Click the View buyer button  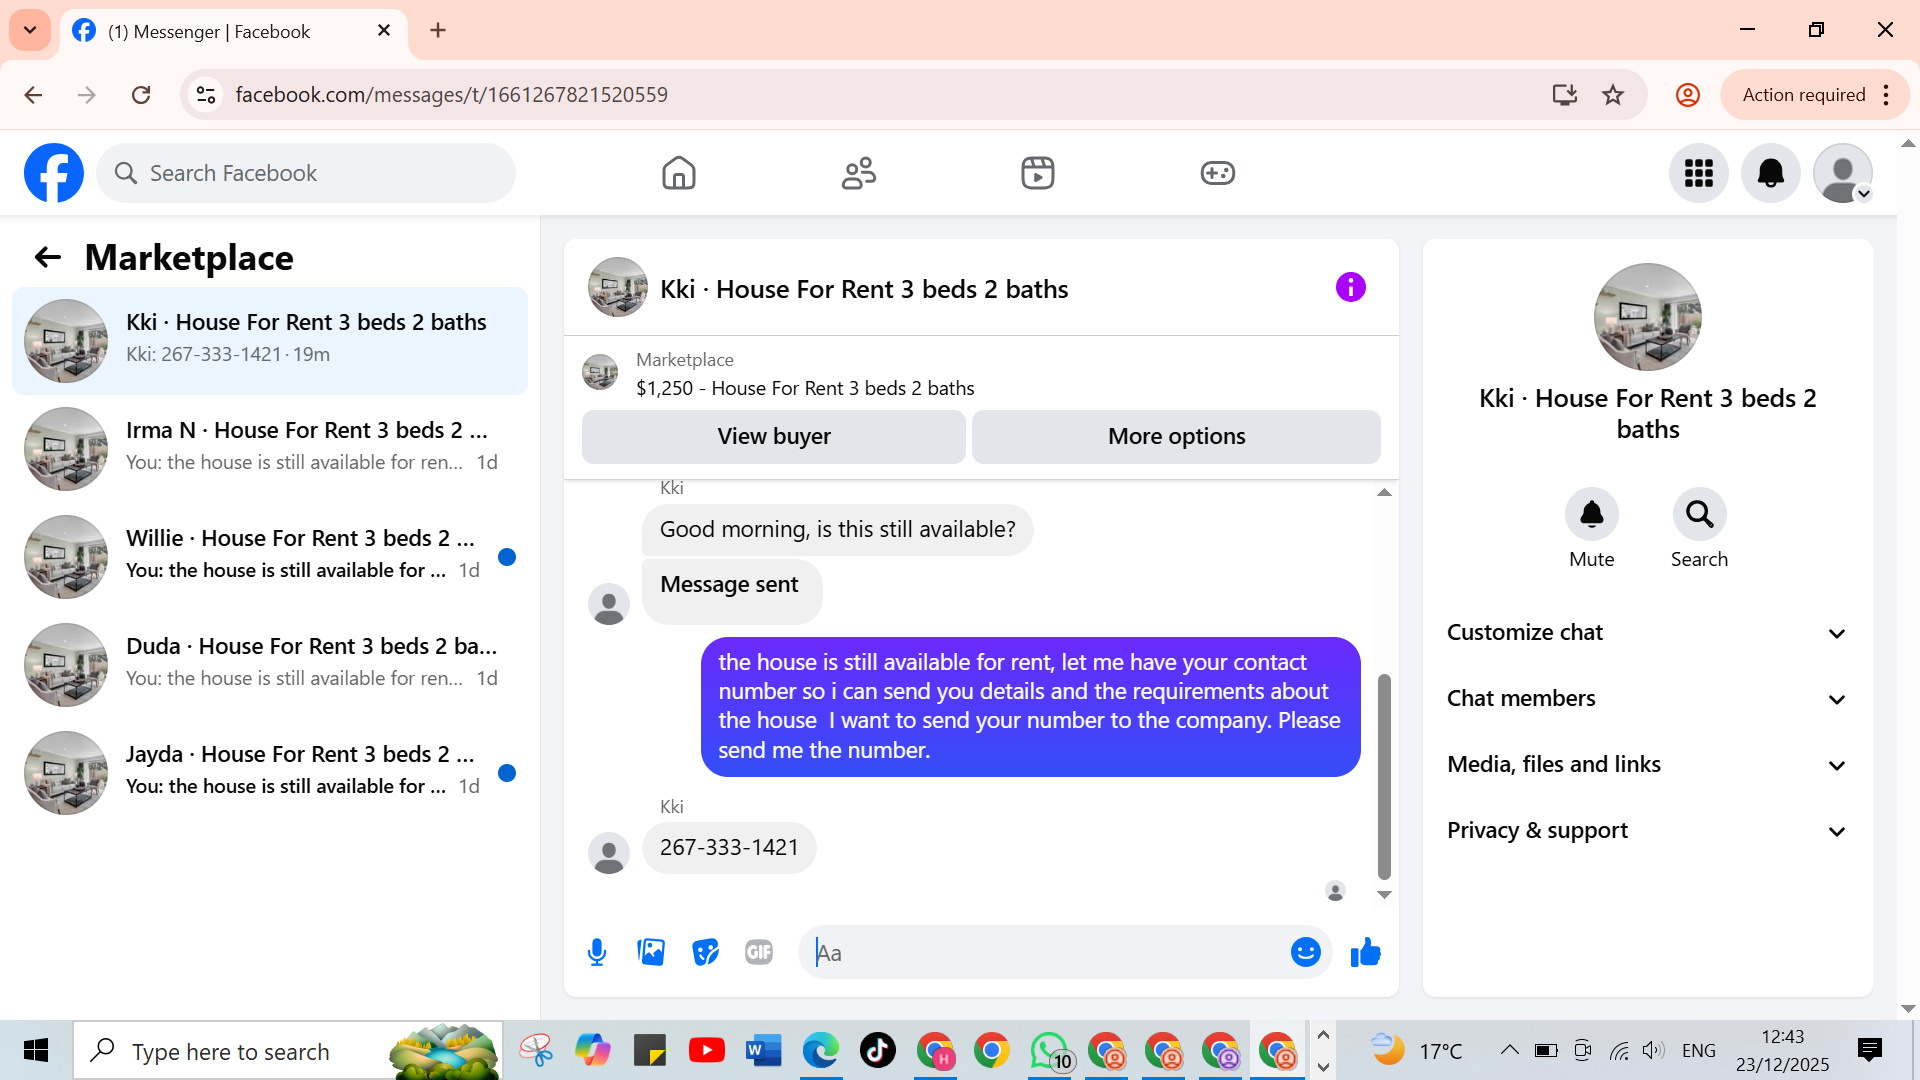tap(773, 437)
